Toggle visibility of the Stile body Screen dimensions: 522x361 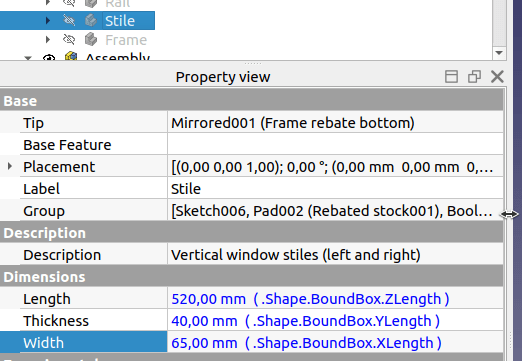click(69, 21)
